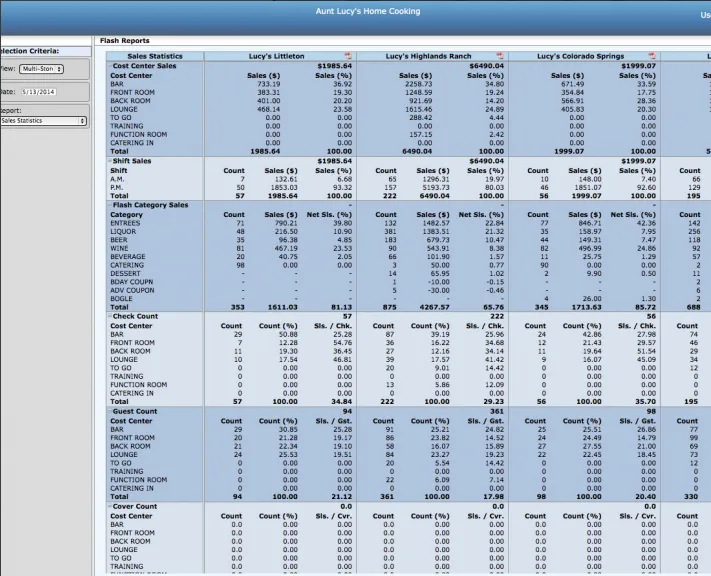Collapse the Shift Sales section
The image size is (711, 576).
click(110, 161)
